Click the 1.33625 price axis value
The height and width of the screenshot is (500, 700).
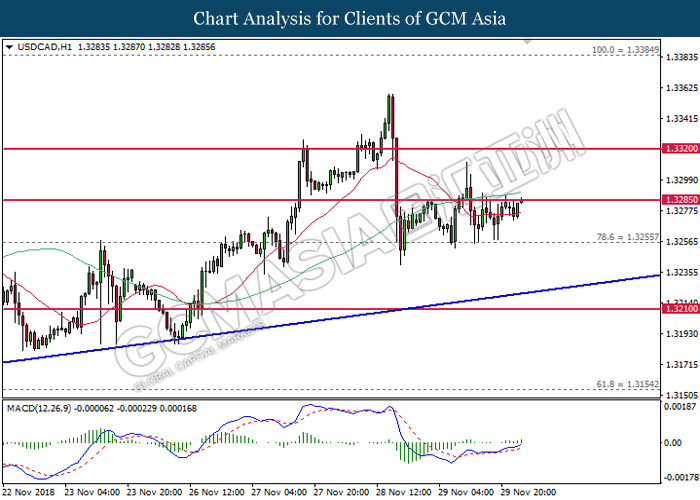pos(682,88)
